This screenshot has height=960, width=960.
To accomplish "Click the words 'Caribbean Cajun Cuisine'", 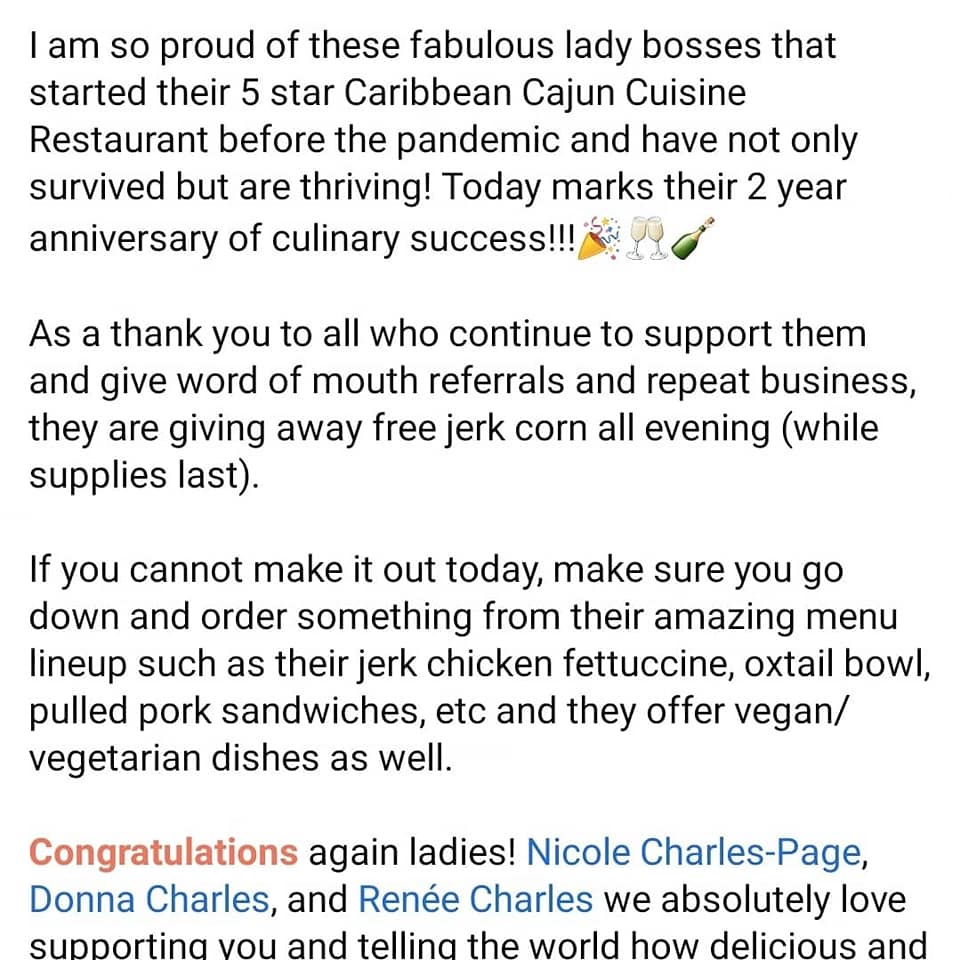I will [x=545, y=94].
